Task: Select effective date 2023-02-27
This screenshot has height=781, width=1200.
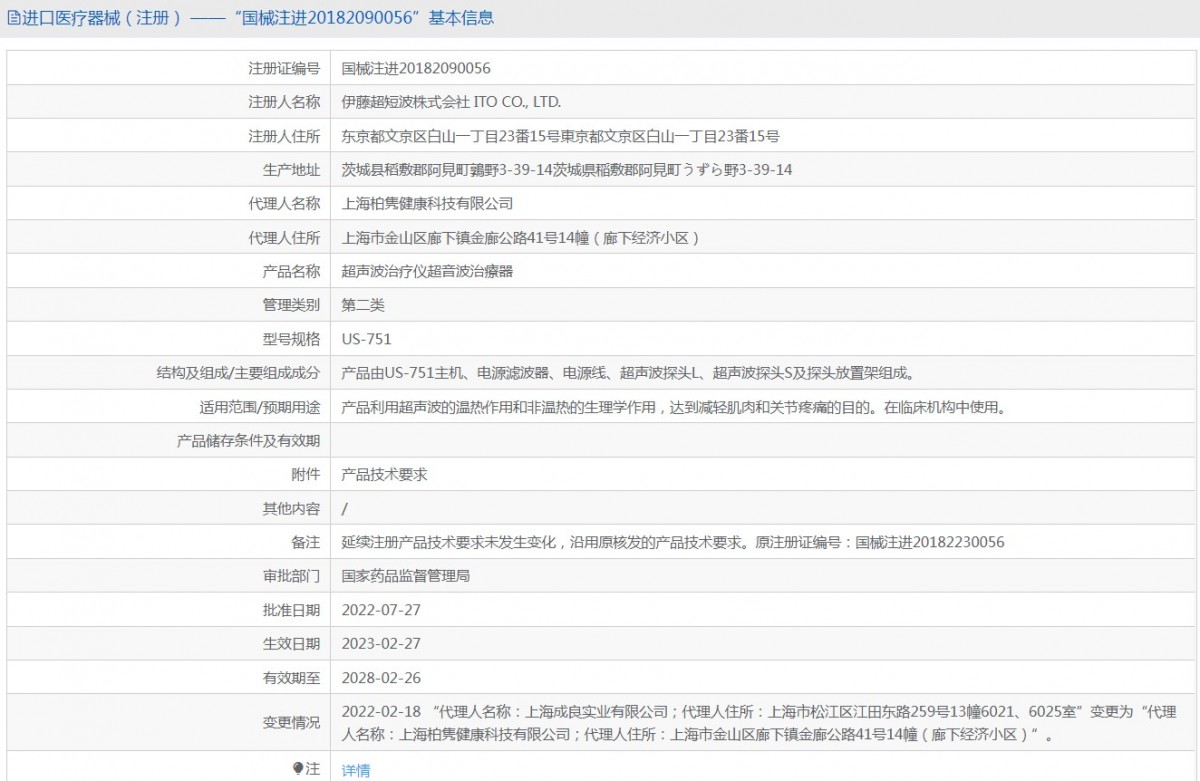Action: [381, 644]
